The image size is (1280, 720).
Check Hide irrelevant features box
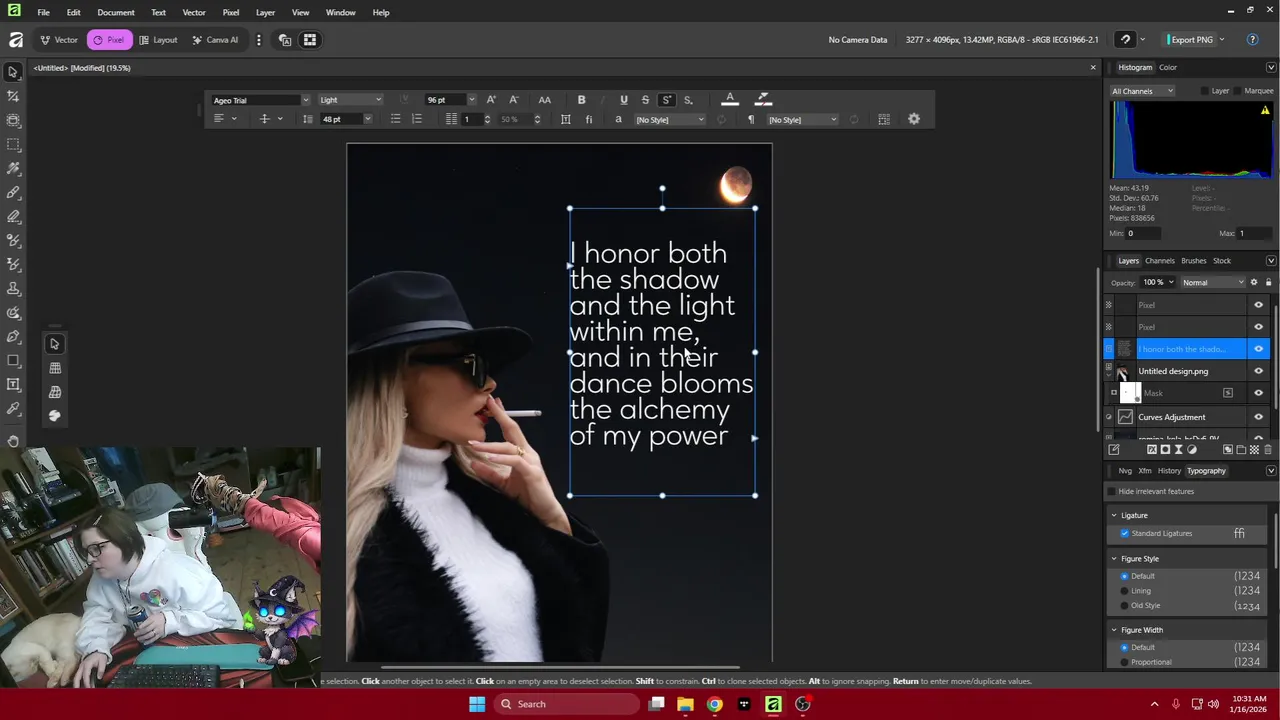(1111, 492)
